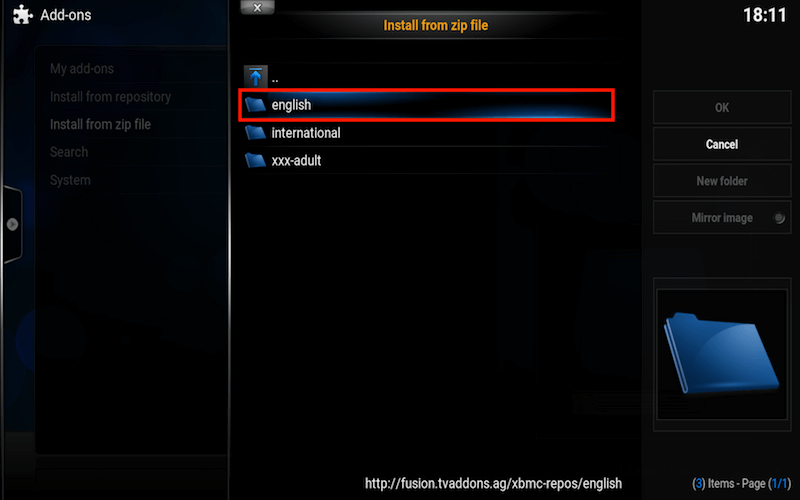
Task: Click the international folder icon
Action: point(255,133)
